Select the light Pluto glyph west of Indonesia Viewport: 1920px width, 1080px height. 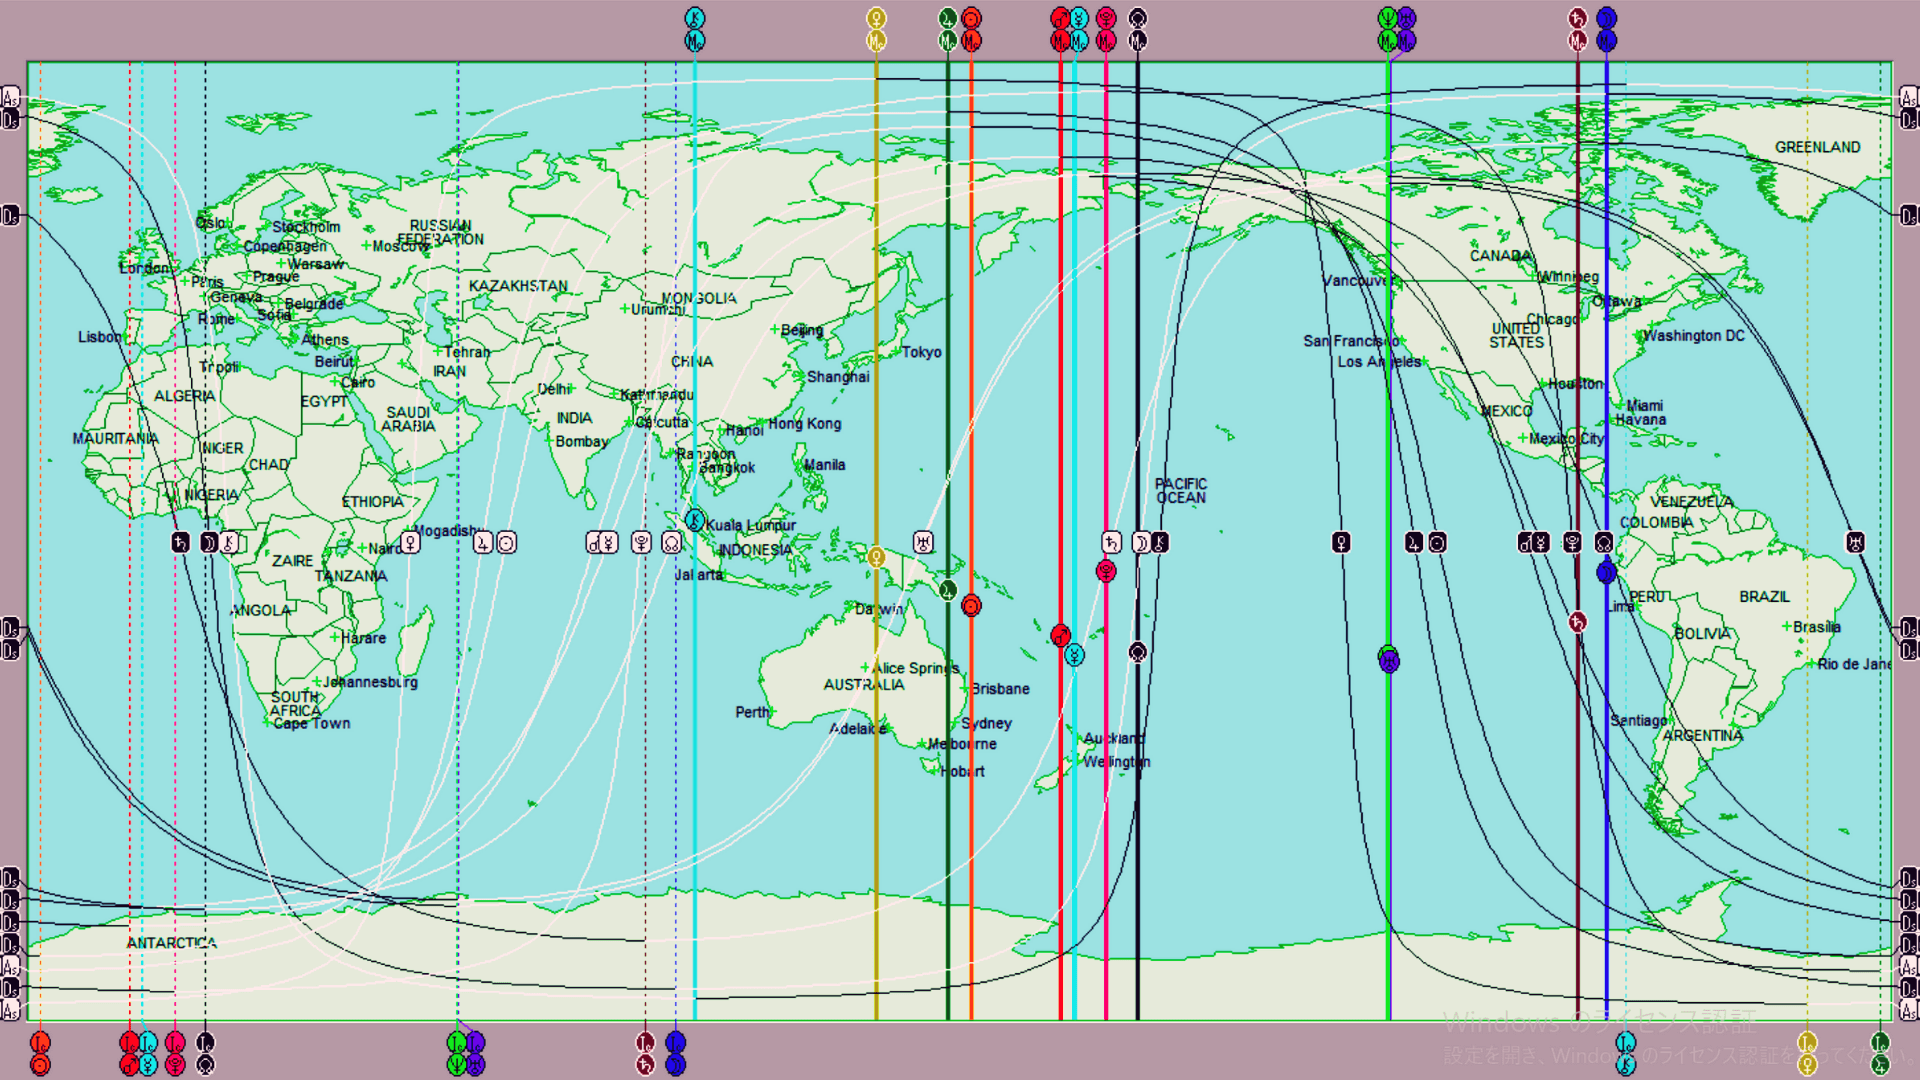(641, 542)
